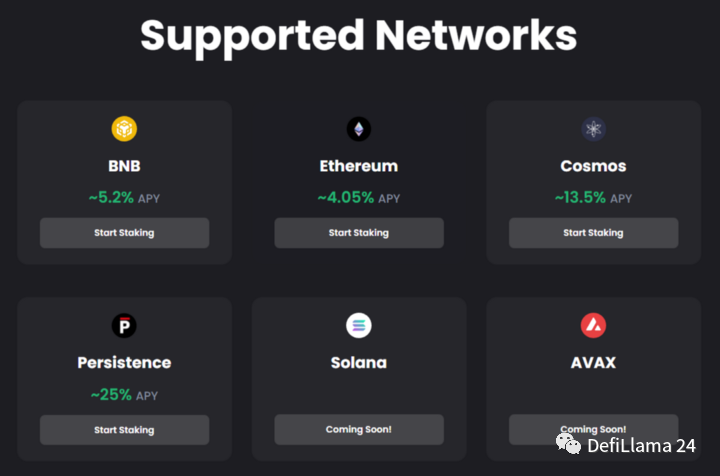The image size is (720, 476).
Task: Click the red AVAX logo icon
Action: [x=593, y=325]
